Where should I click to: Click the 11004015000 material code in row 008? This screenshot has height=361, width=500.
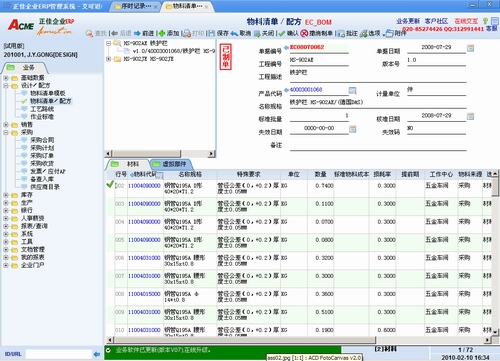coord(144,294)
